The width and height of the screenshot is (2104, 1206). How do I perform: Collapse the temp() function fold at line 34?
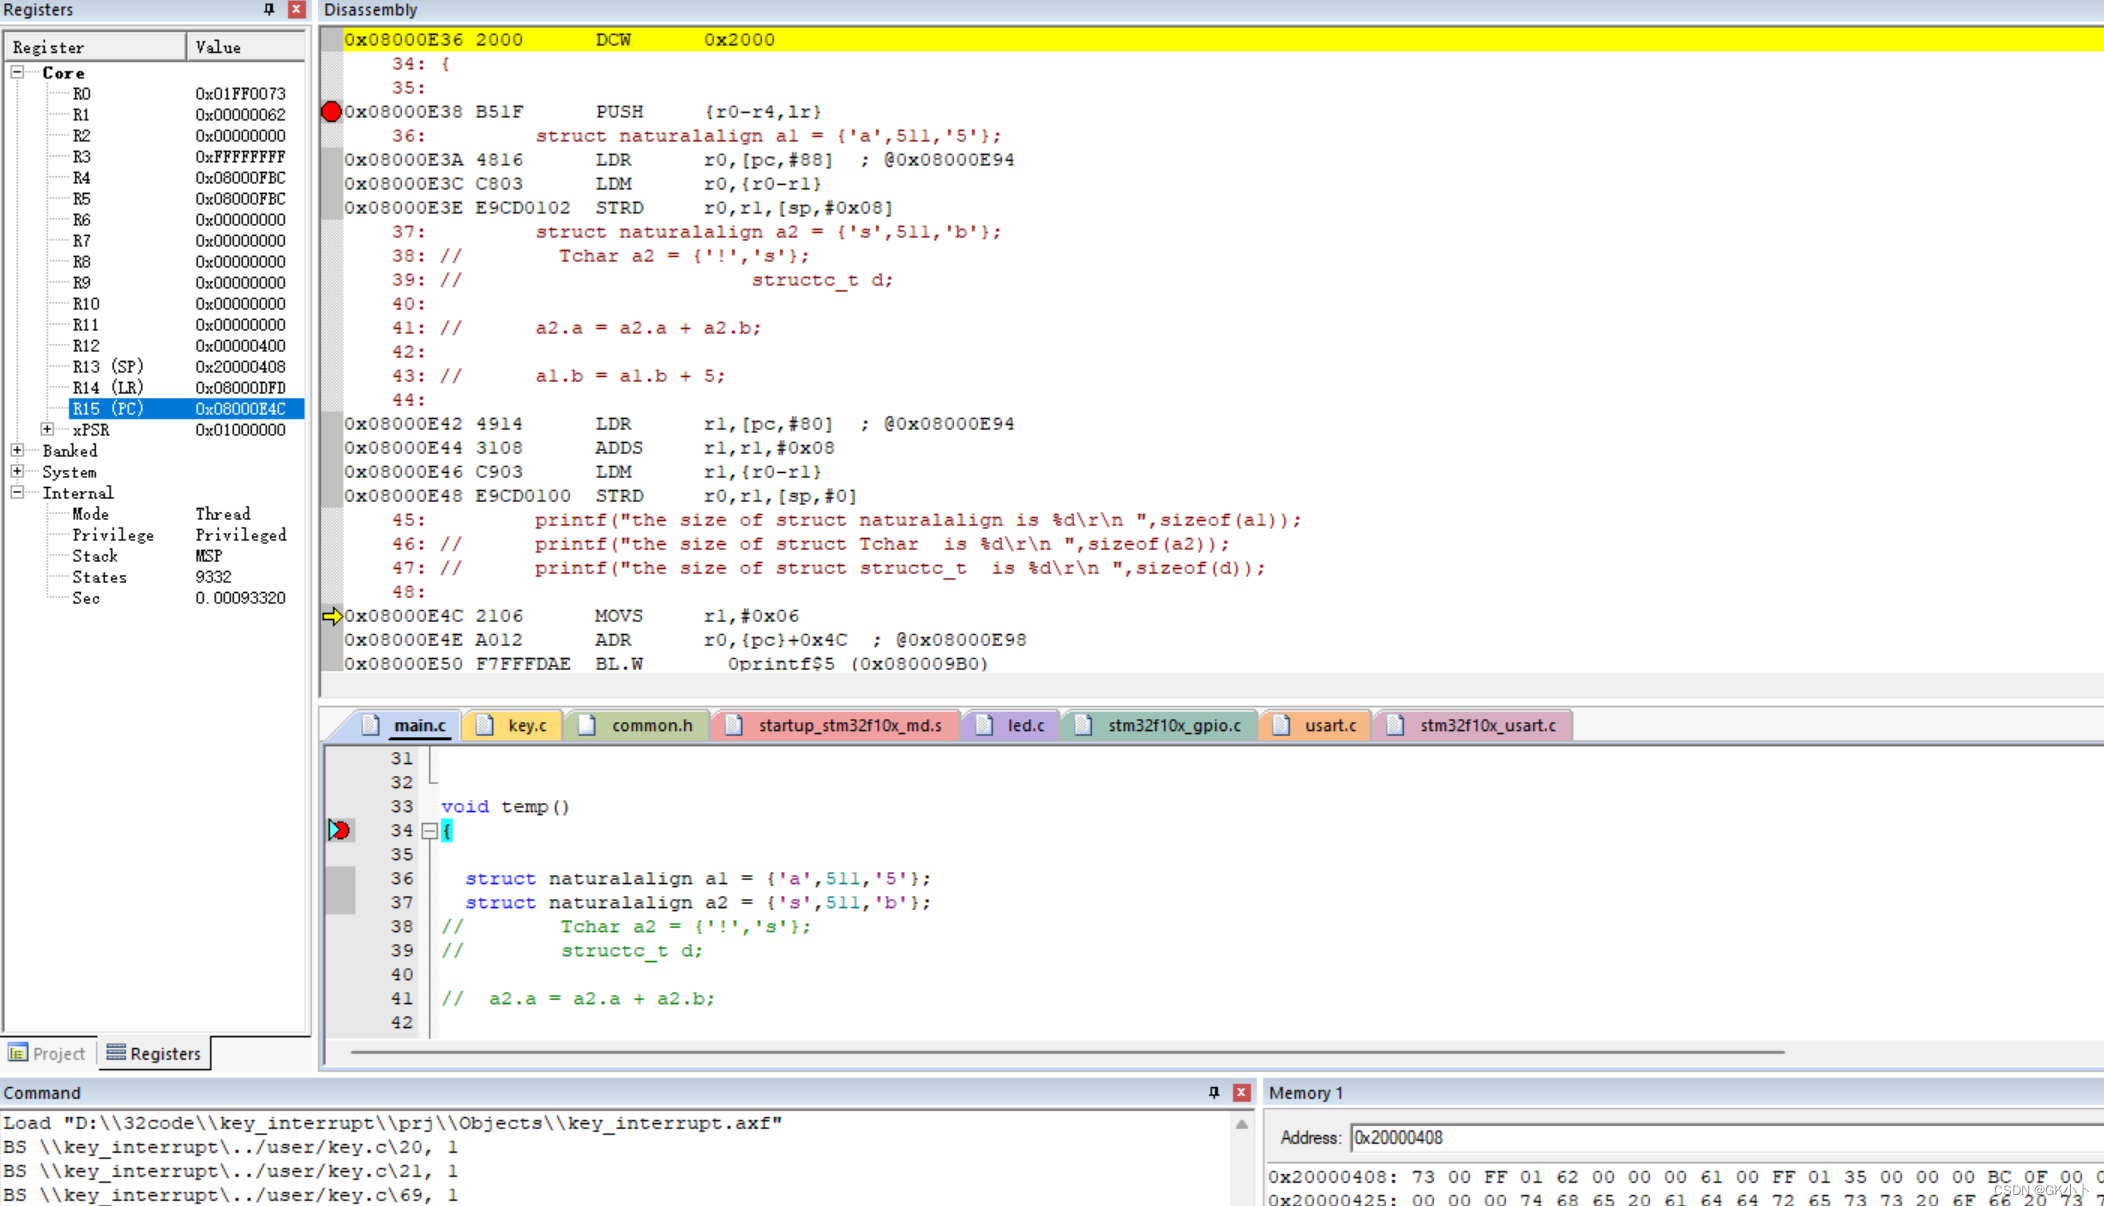coord(429,830)
